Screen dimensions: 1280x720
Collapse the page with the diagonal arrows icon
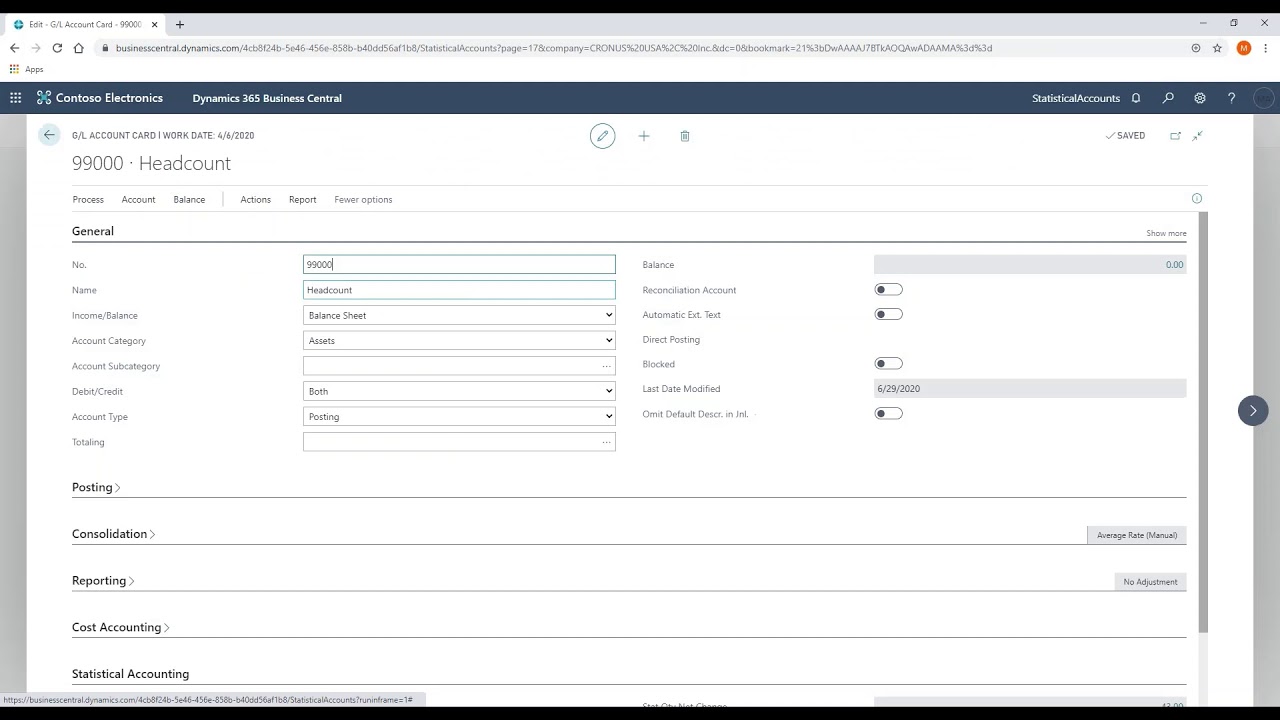click(1198, 136)
